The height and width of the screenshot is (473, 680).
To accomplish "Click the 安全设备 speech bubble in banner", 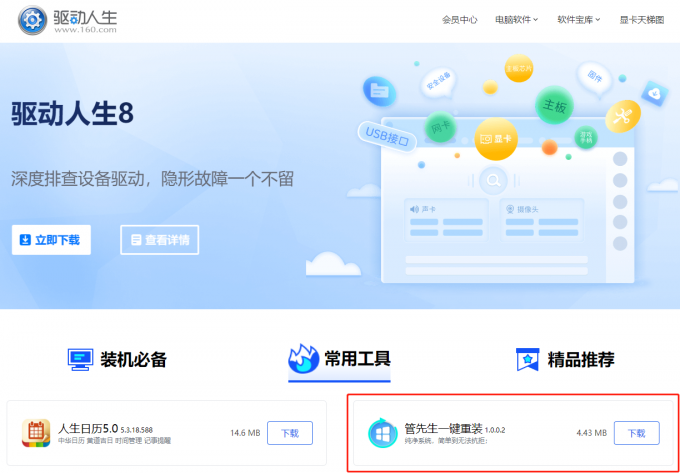I will [x=438, y=82].
